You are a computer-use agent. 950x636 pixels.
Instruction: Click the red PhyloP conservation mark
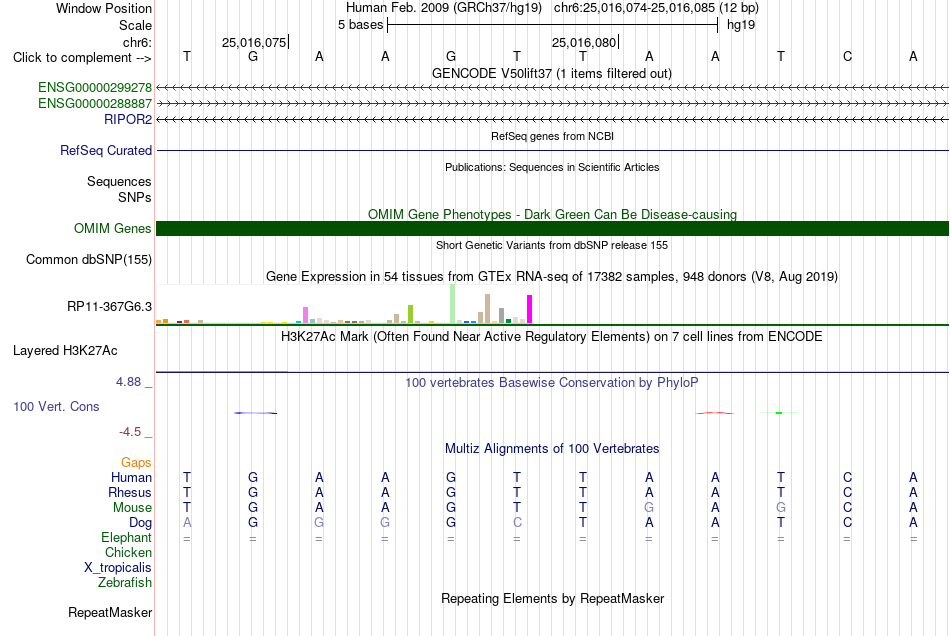(x=715, y=413)
